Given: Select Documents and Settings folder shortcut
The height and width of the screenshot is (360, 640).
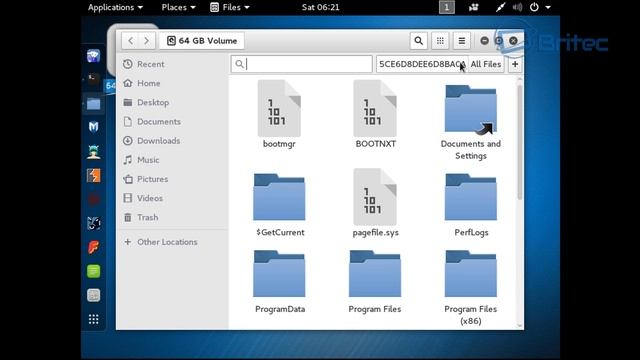Looking at the screenshot, I should point(471,109).
